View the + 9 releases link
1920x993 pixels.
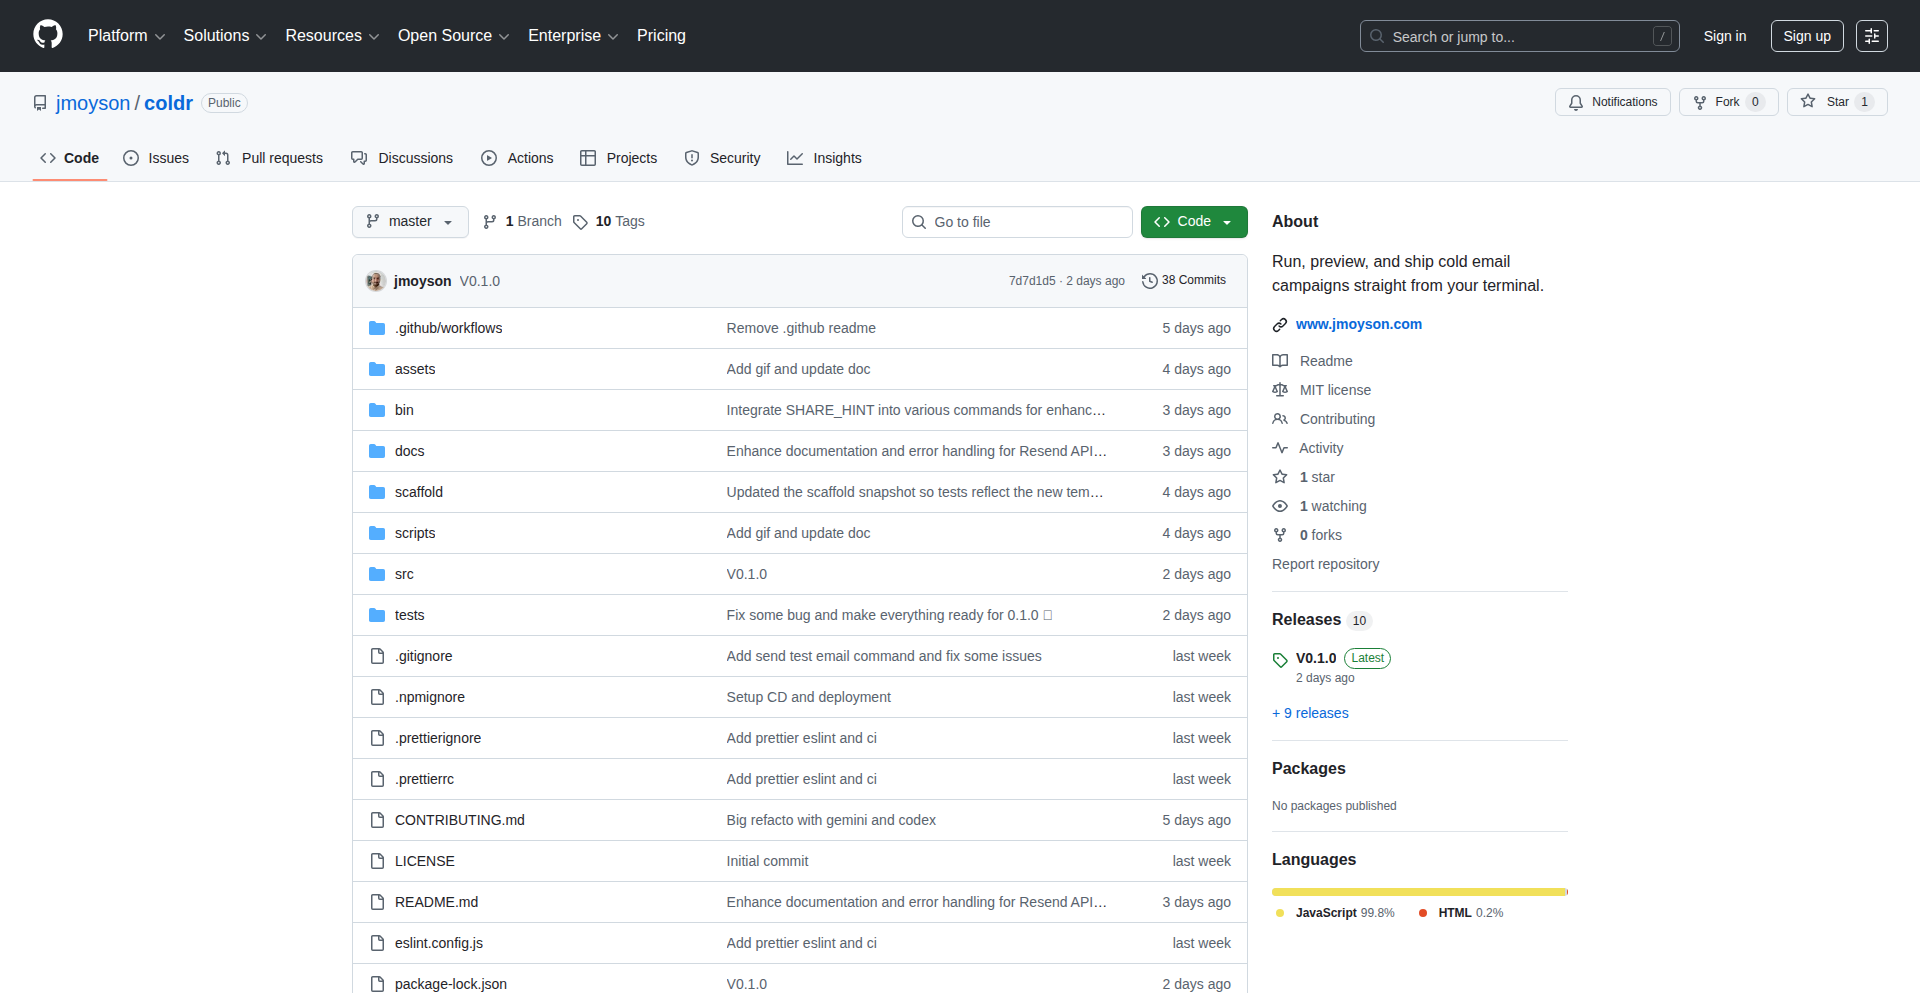[x=1310, y=713]
